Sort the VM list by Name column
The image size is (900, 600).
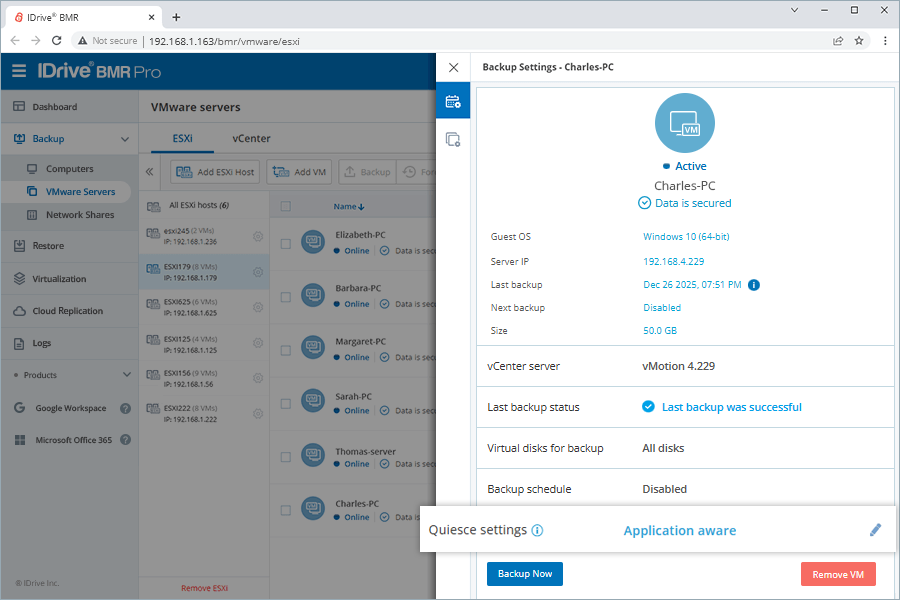point(348,206)
